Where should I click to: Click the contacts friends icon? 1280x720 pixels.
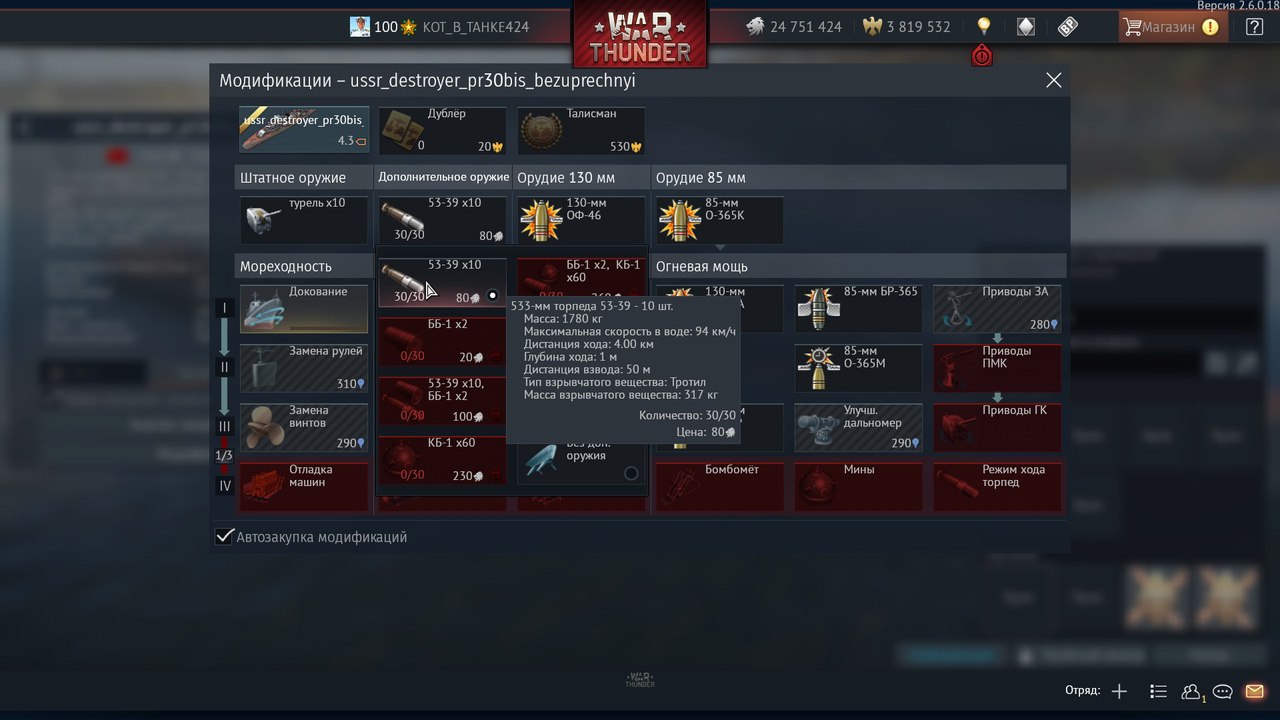click(x=1191, y=691)
